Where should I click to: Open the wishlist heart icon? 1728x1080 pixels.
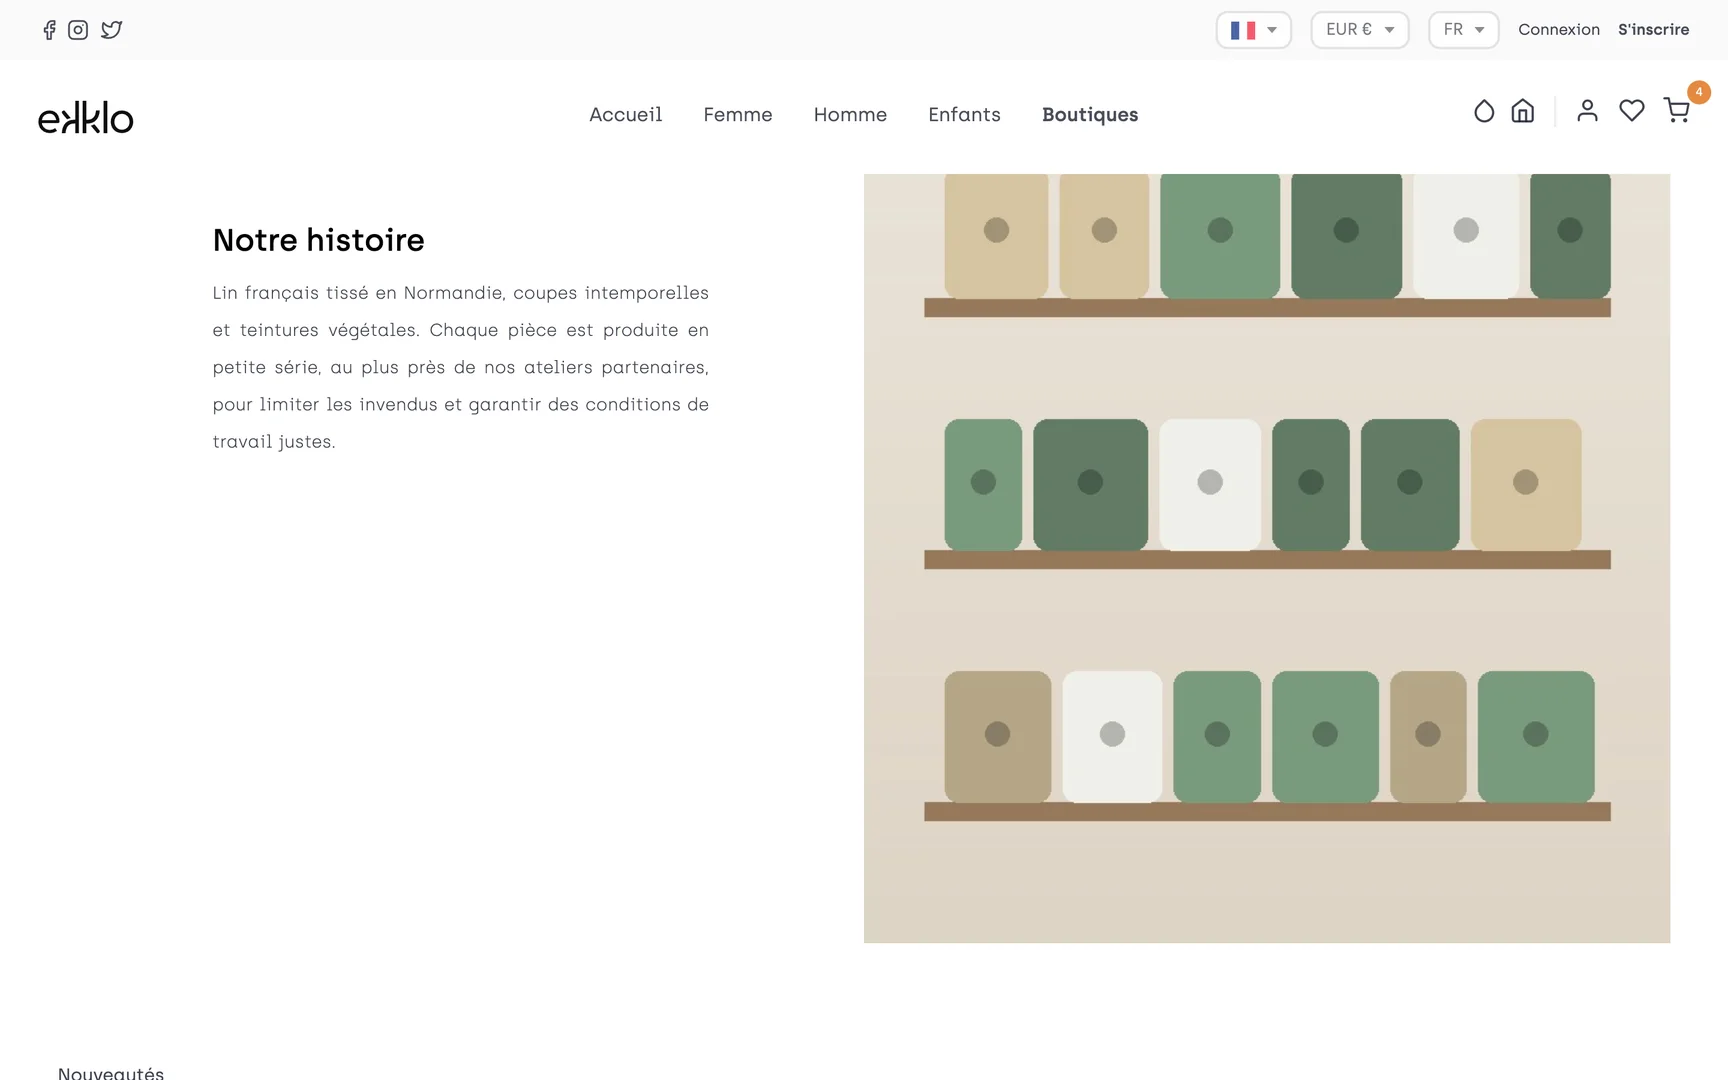click(x=1632, y=111)
